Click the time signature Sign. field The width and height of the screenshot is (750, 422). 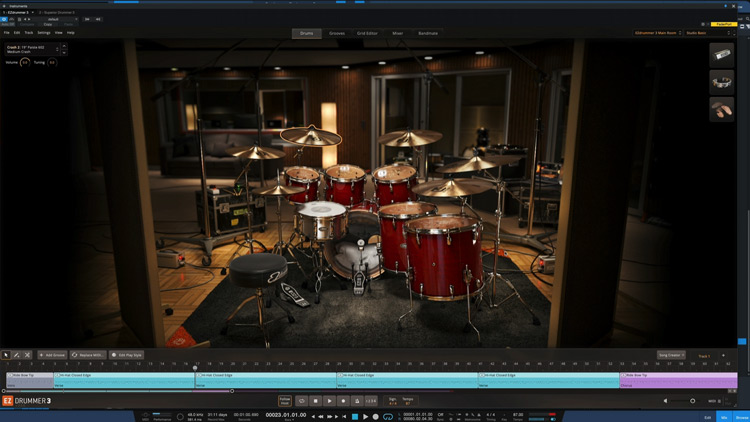393,401
